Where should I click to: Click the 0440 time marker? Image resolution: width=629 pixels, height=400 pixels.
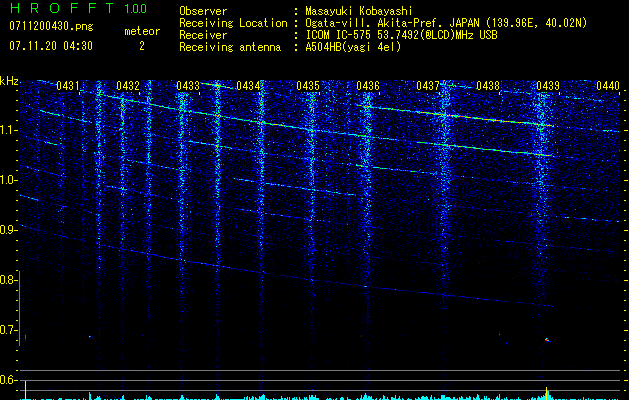coord(608,87)
